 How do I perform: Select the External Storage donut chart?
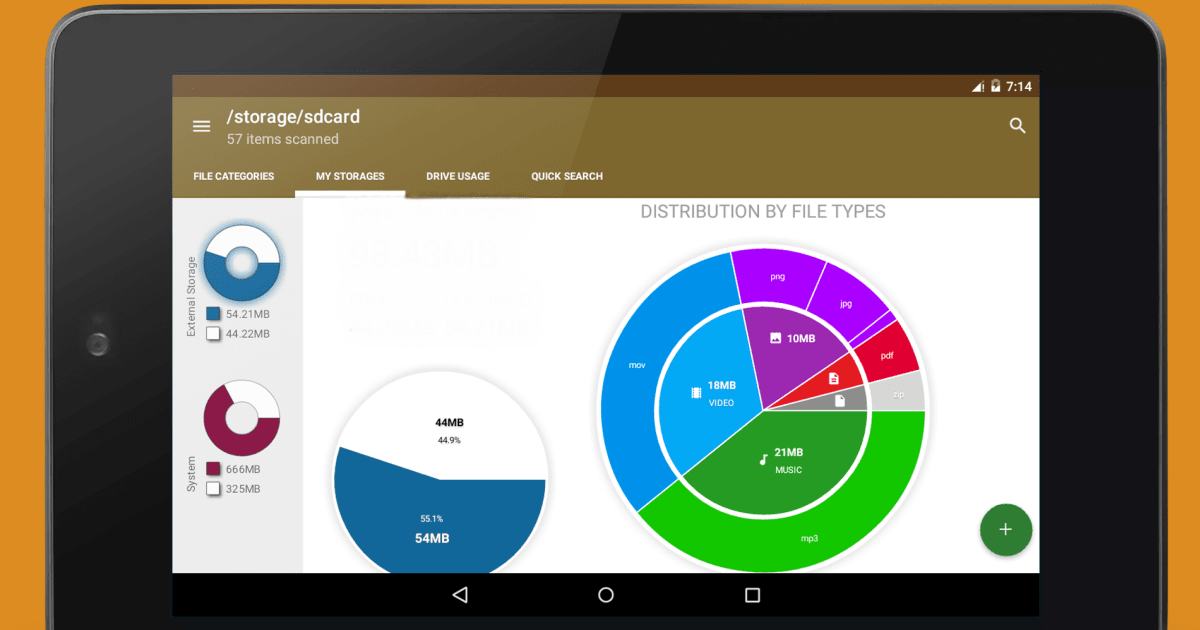pos(241,263)
